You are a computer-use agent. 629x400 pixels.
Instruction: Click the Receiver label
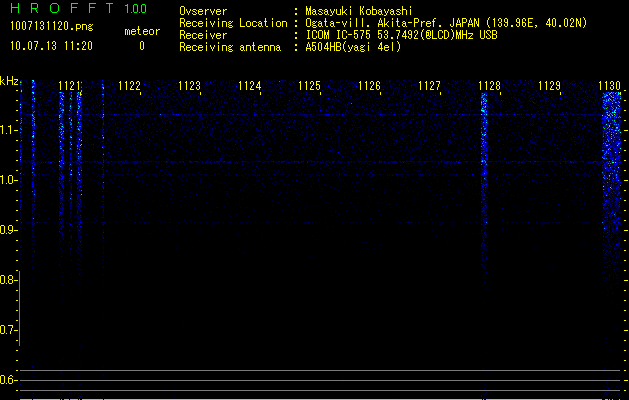pos(203,35)
